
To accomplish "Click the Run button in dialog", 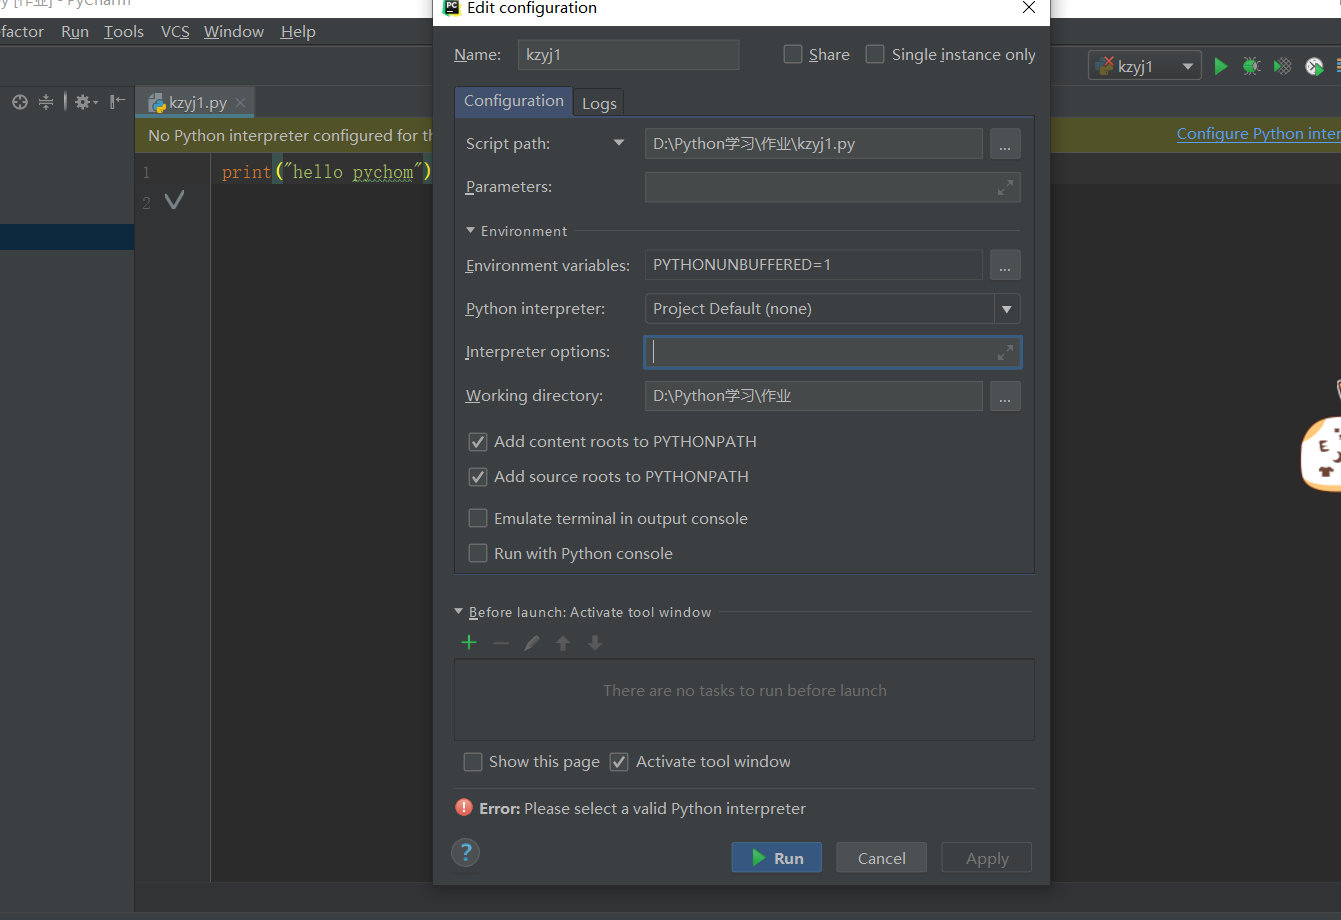I will coord(777,858).
